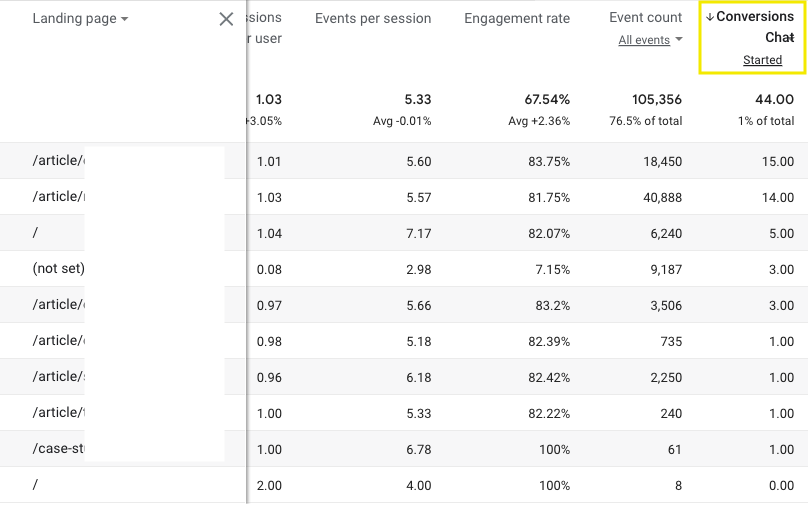The image size is (808, 505).
Task: Click the 15.00 conversions value
Action: 777,161
